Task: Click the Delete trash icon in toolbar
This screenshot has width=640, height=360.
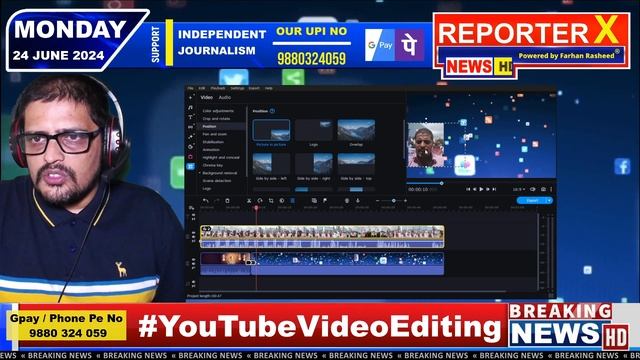Action: 227,201
